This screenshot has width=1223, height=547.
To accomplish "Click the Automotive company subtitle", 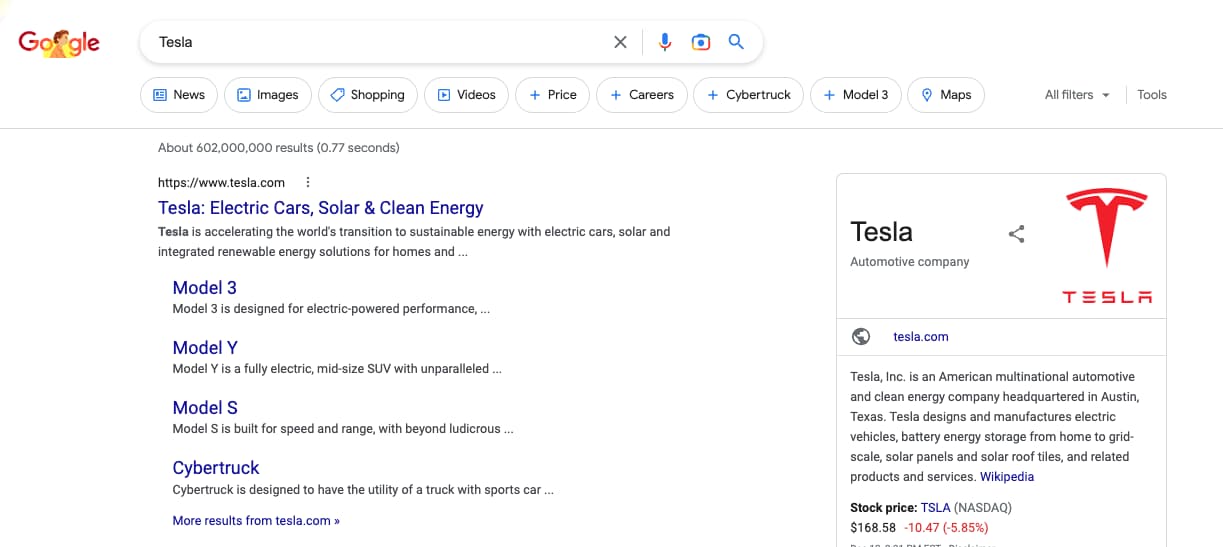I will 910,262.
